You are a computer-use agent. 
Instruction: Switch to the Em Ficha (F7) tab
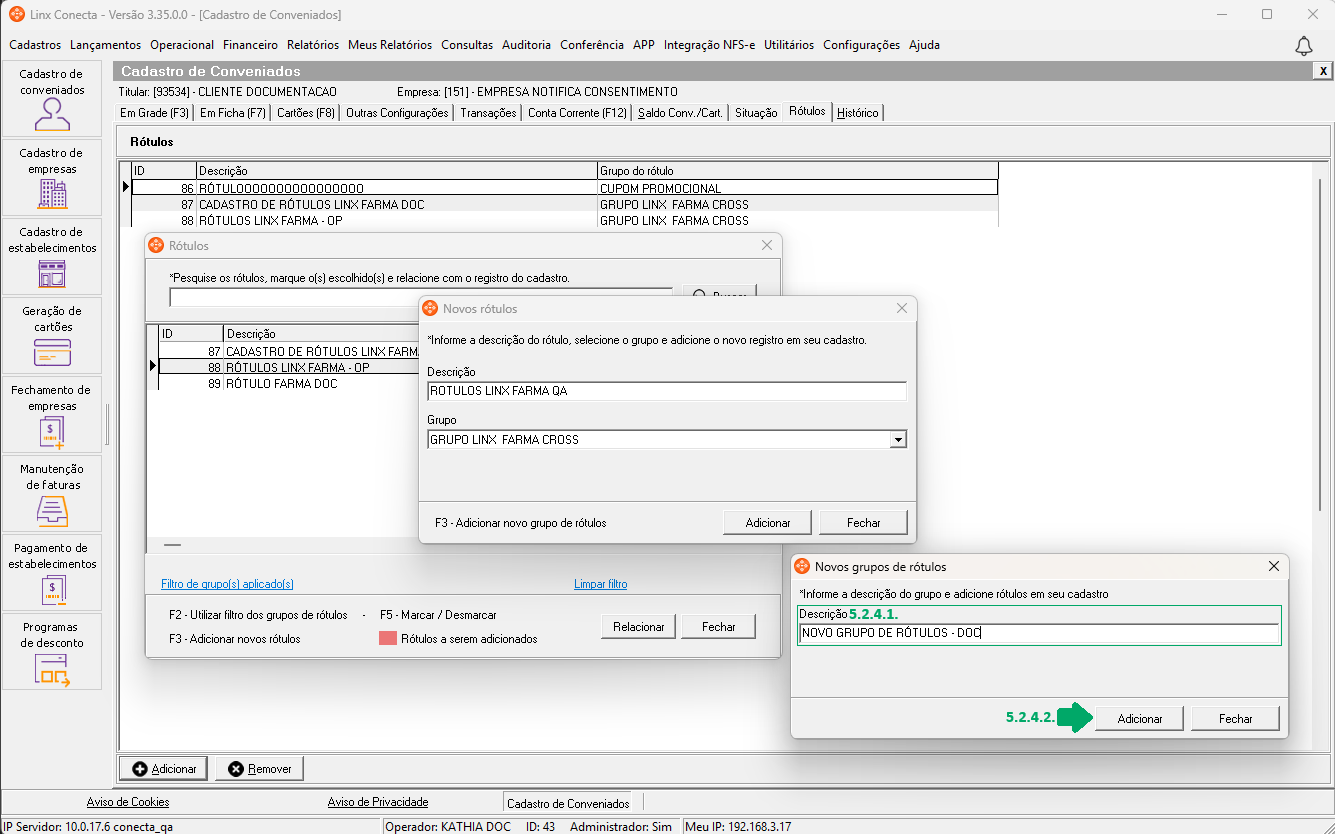coord(233,113)
